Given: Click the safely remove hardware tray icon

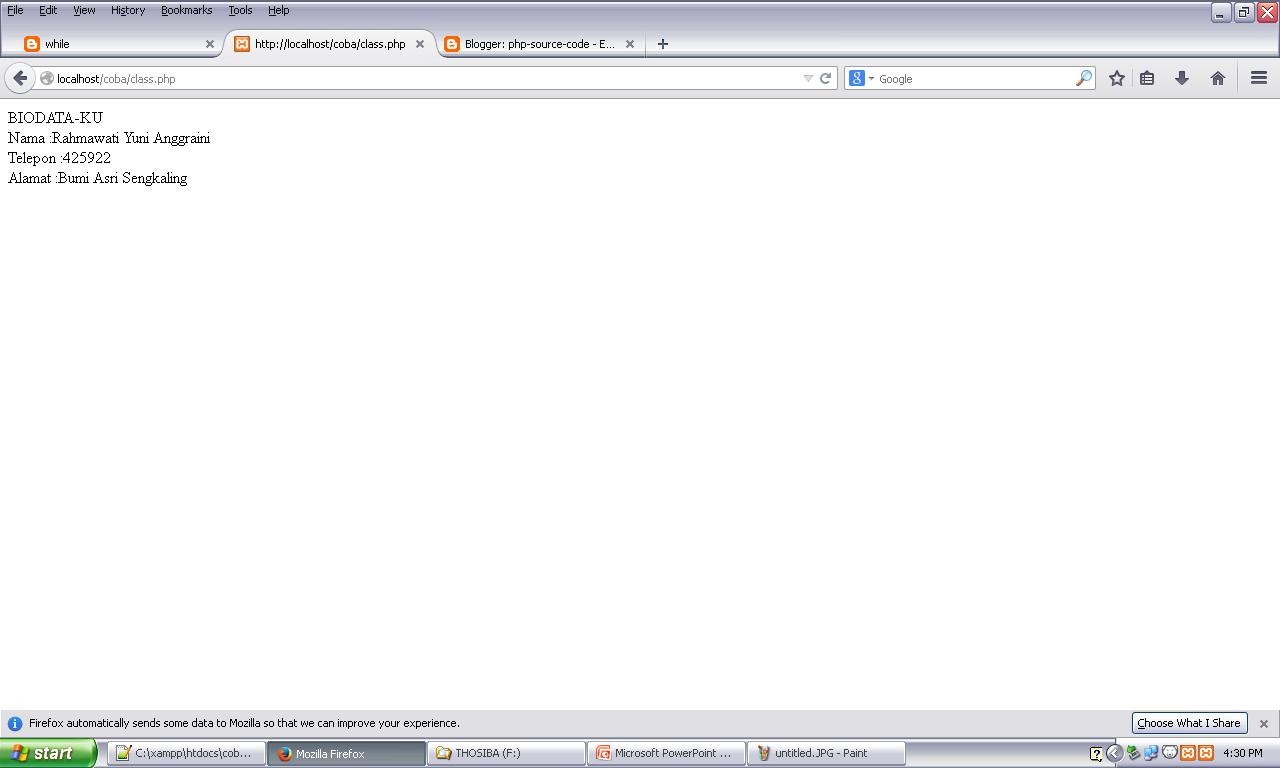Looking at the screenshot, I should click(1133, 753).
